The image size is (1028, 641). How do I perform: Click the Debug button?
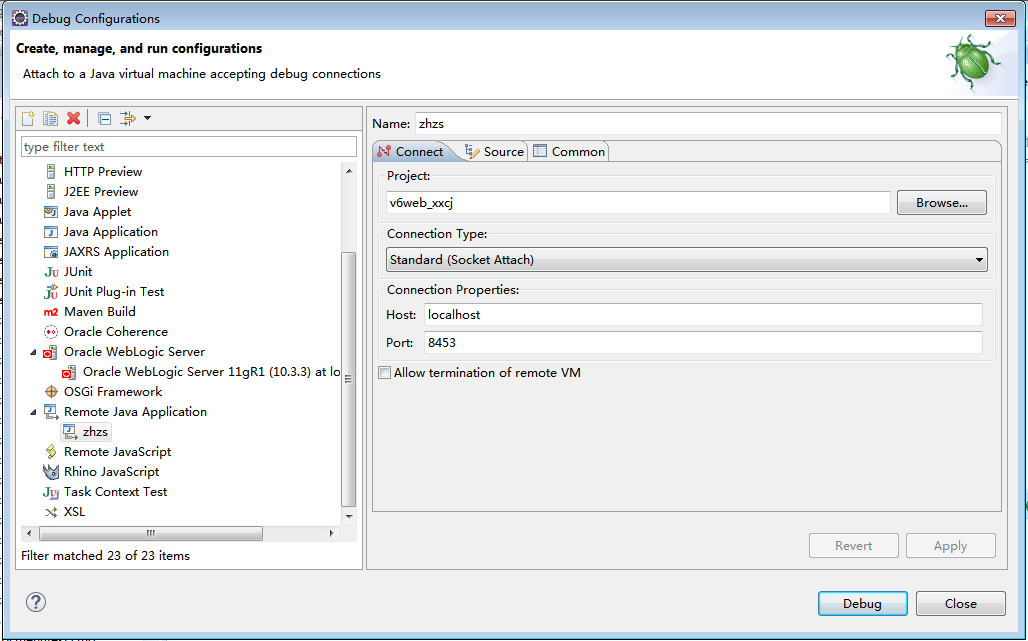point(862,604)
